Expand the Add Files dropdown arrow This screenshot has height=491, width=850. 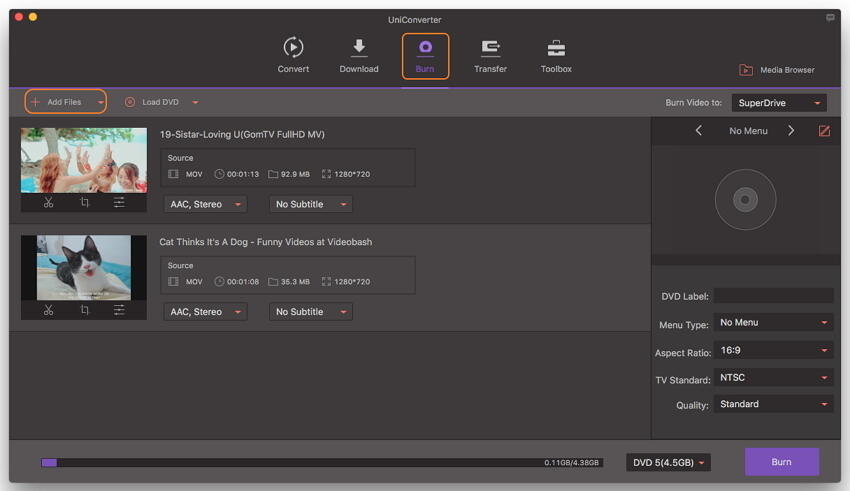tap(100, 102)
